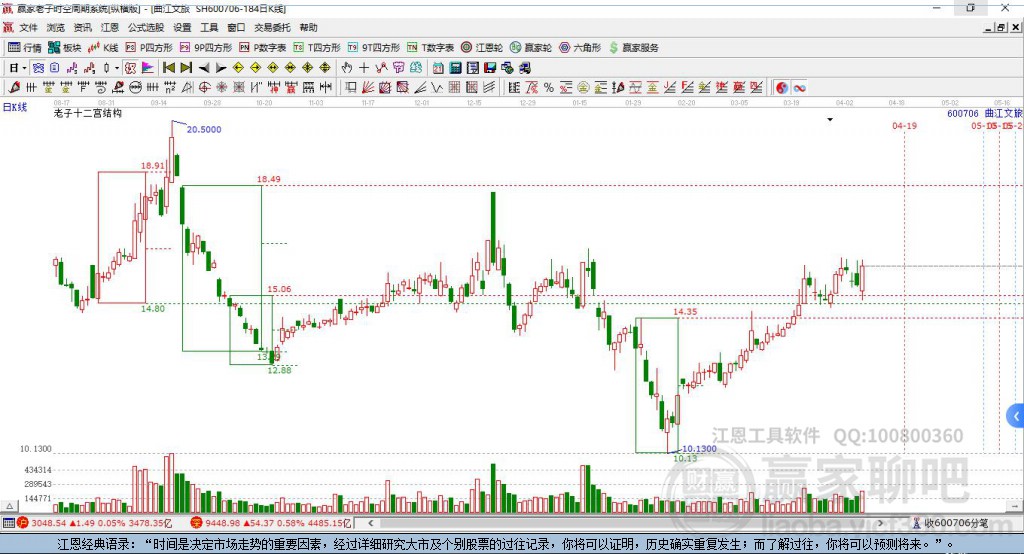Open the calendar date icon
Screen dimensions: 1024x554
[438, 68]
